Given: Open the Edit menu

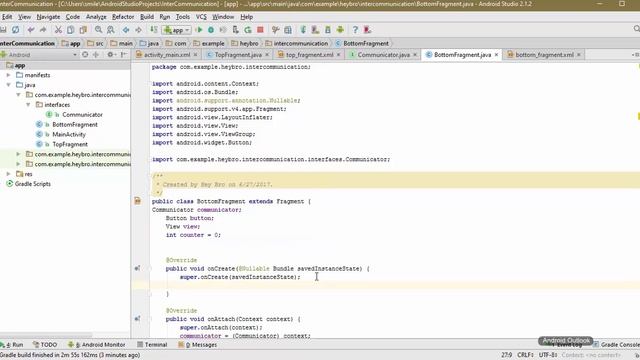Looking at the screenshot, I should click(7, 17).
